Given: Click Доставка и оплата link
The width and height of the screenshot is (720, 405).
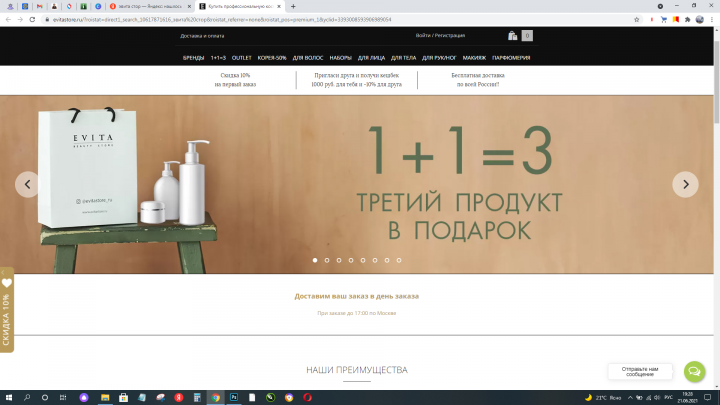Looking at the screenshot, I should point(202,36).
